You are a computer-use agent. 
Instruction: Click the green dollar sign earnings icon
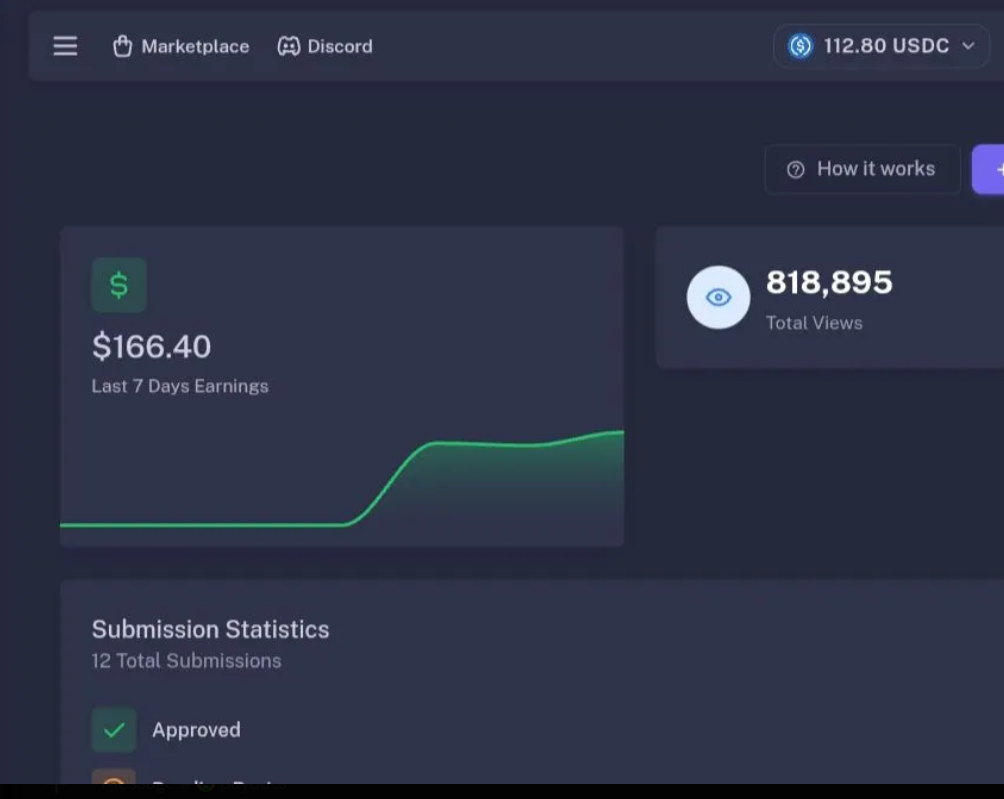[x=118, y=285]
